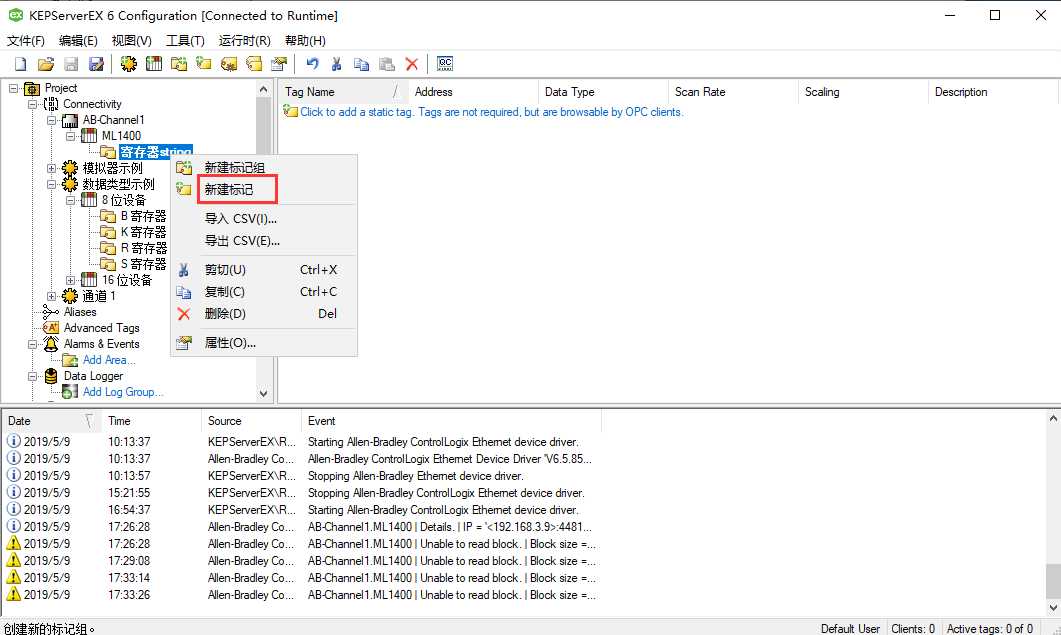The image size is (1061, 635).
Task: Sort event log by Source column
Action: (251, 421)
